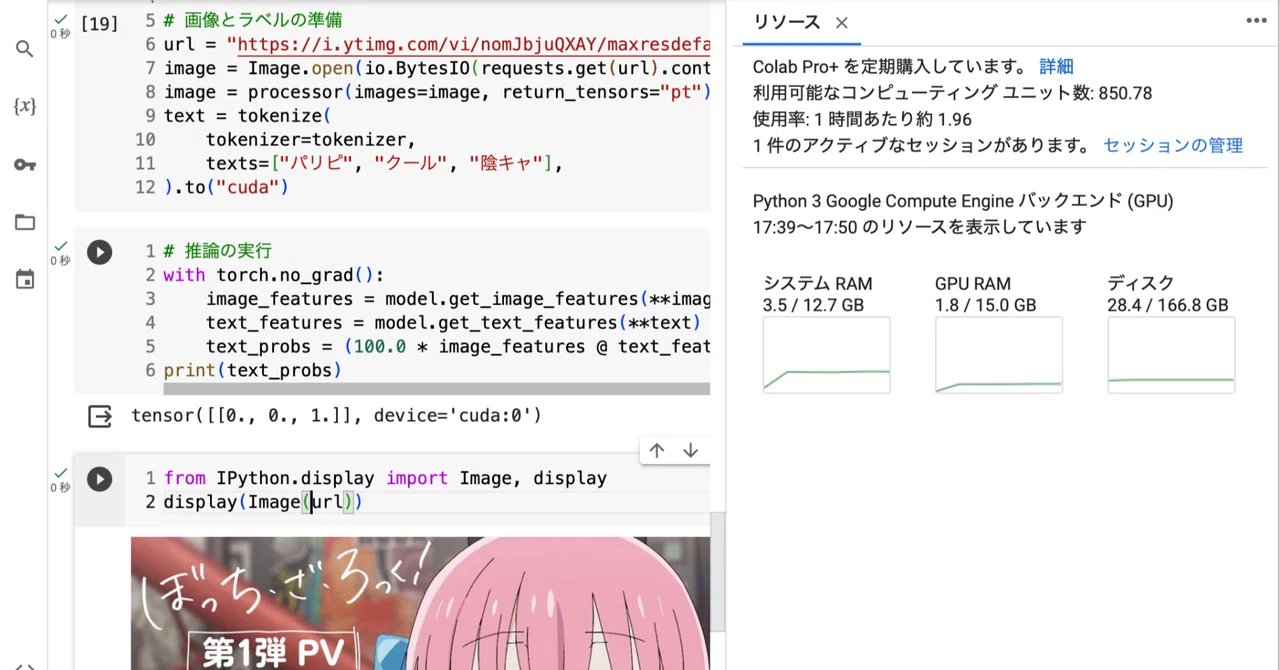Click the displayed ぼっち・ざ・ろっく image output
Viewport: 1280px width, 670px height.
(x=420, y=603)
